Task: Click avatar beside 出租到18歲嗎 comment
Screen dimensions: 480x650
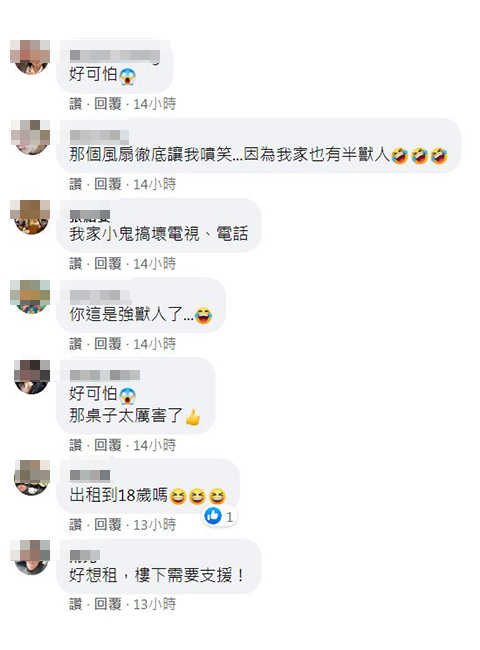Action: pos(31,477)
